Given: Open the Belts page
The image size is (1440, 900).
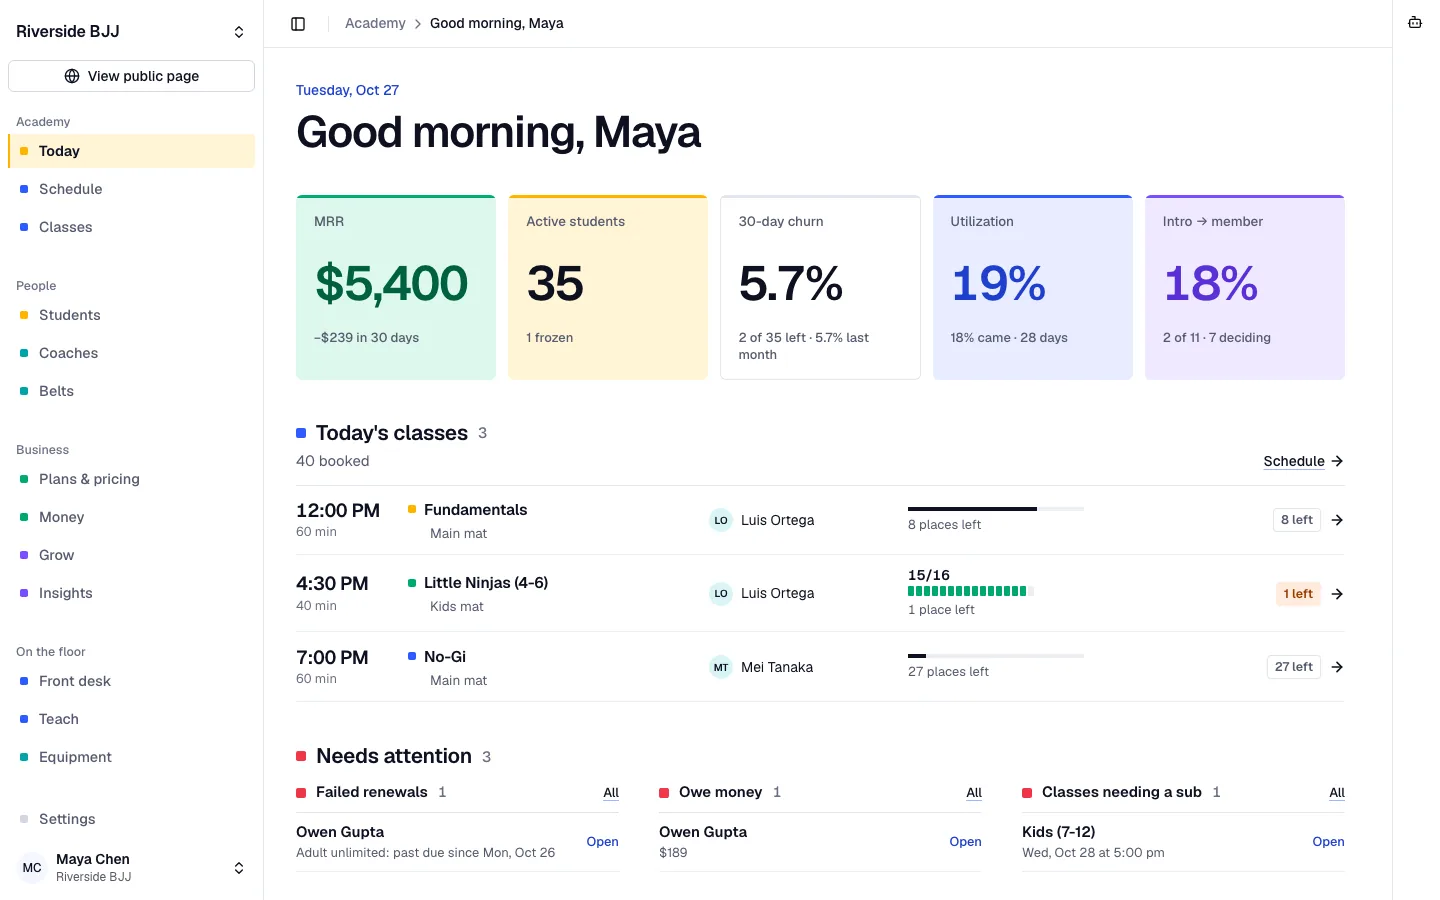Looking at the screenshot, I should coord(131,391).
